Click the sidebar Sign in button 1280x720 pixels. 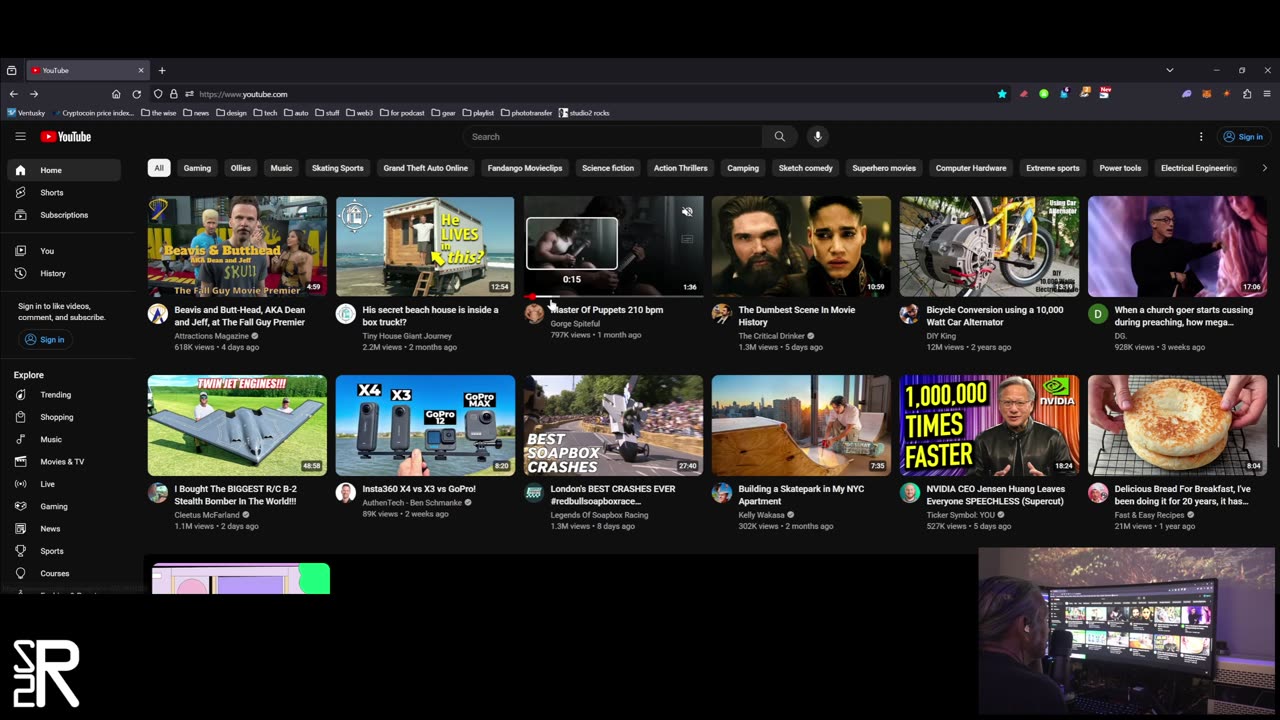pyautogui.click(x=45, y=340)
